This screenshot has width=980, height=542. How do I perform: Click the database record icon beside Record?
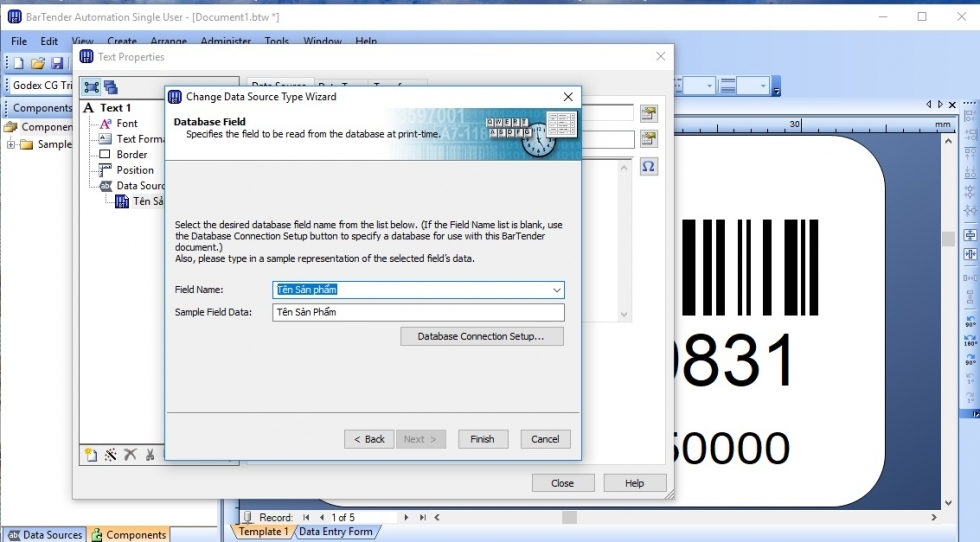248,517
